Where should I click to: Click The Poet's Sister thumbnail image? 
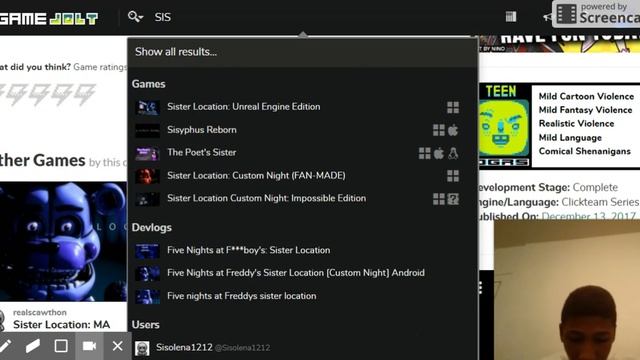coord(147,153)
